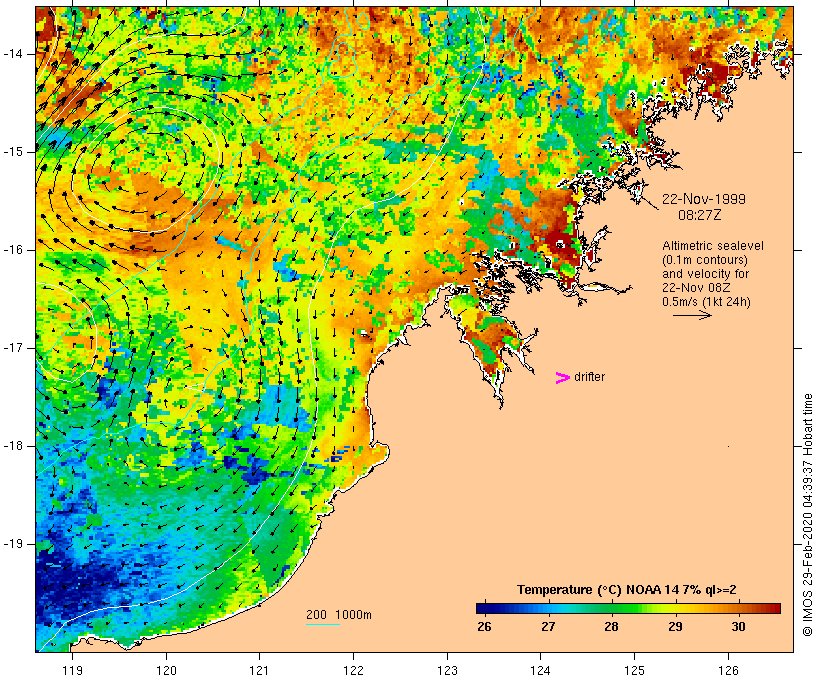Click the latitude label -15

click(13, 152)
